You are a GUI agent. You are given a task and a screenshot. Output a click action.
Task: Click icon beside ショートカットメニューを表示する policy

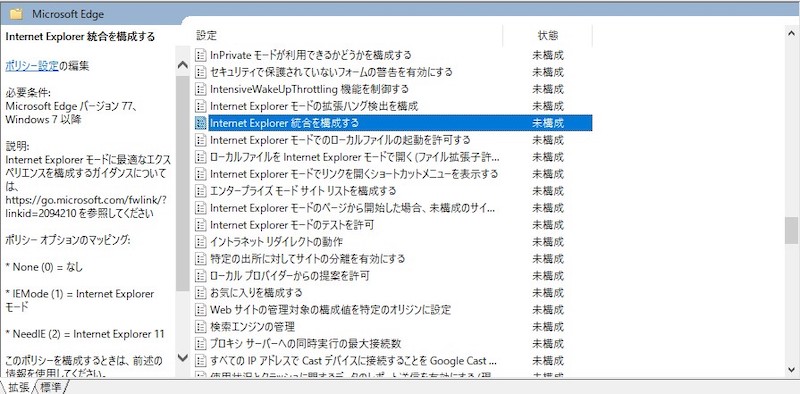pyautogui.click(x=201, y=174)
